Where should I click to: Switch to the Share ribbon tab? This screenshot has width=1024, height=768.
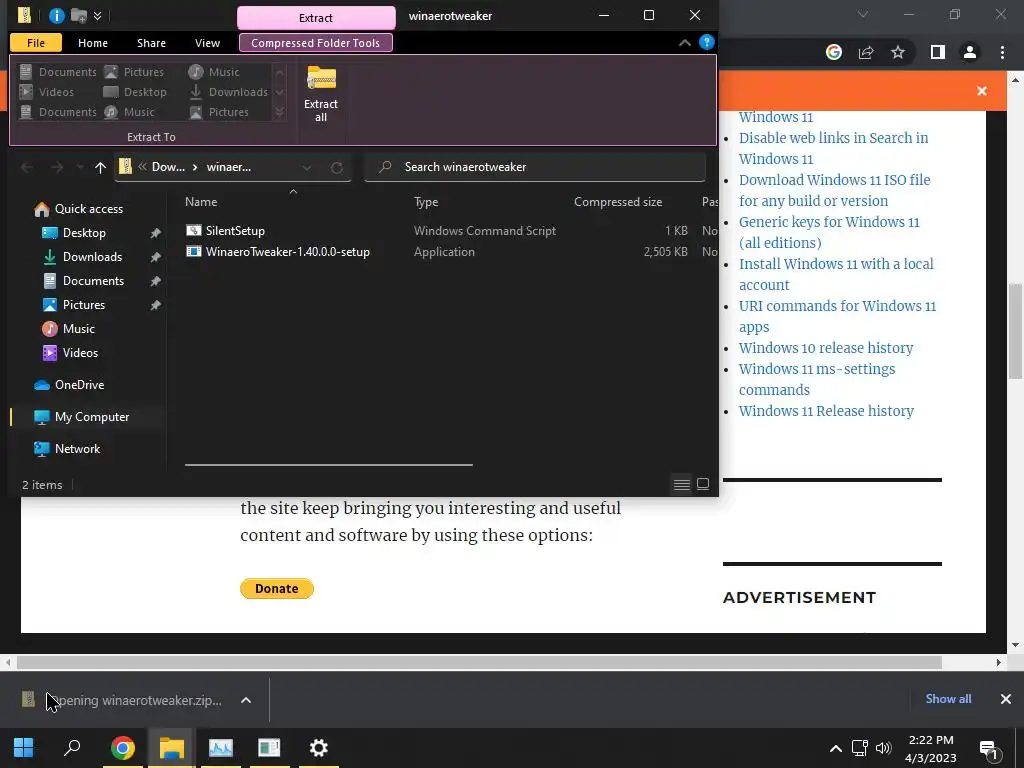tap(152, 43)
